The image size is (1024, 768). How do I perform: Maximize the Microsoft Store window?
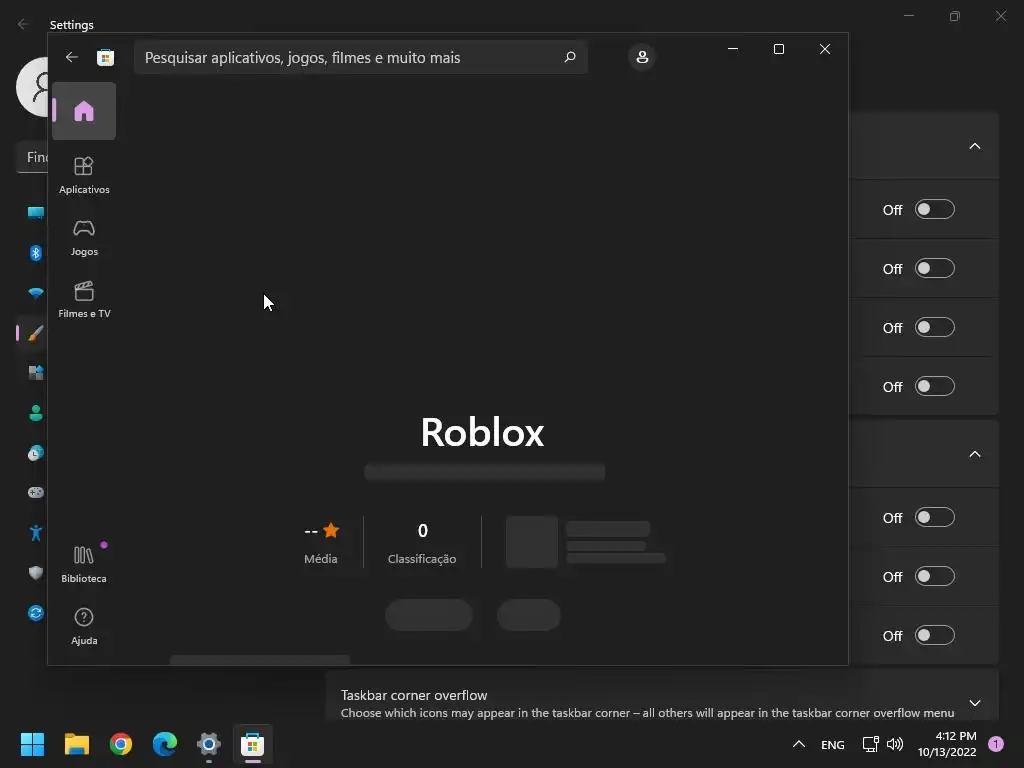778,49
